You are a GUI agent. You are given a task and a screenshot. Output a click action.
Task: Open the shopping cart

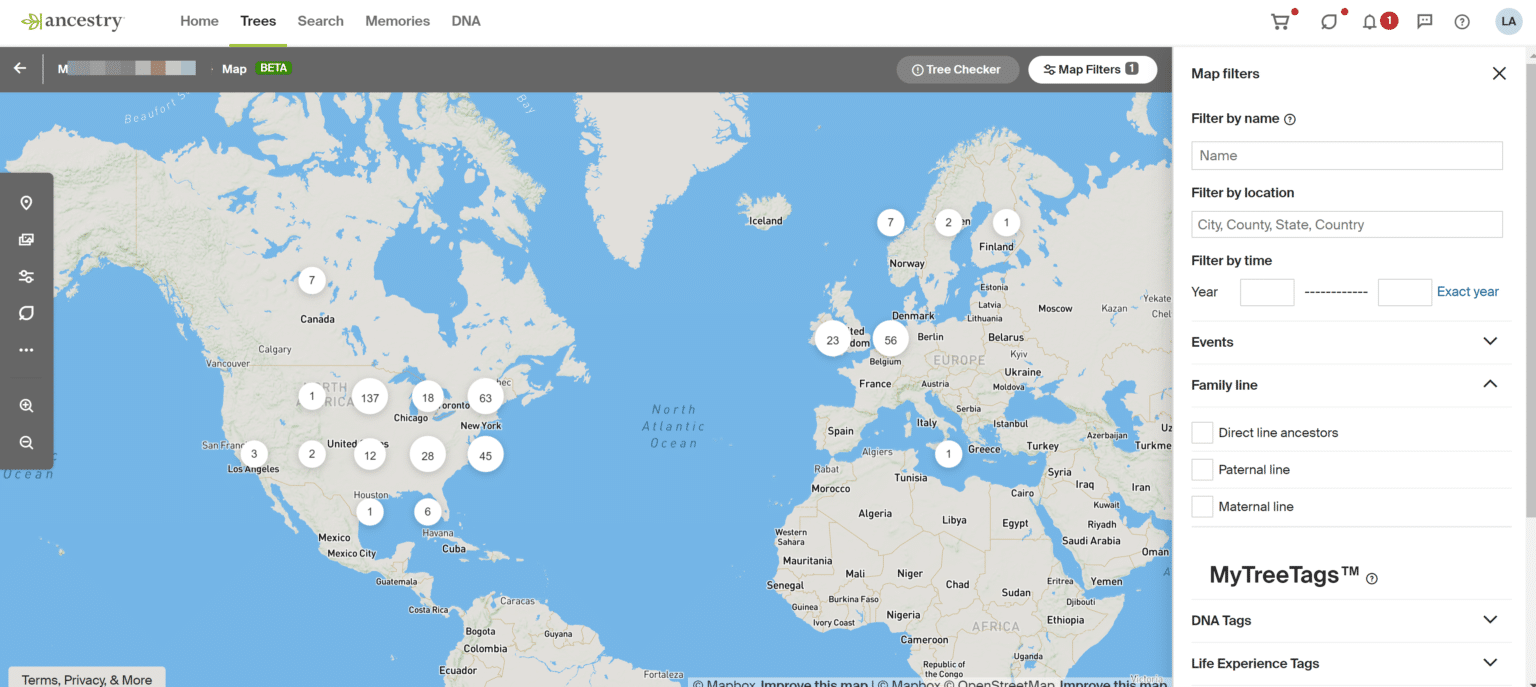coord(1281,20)
